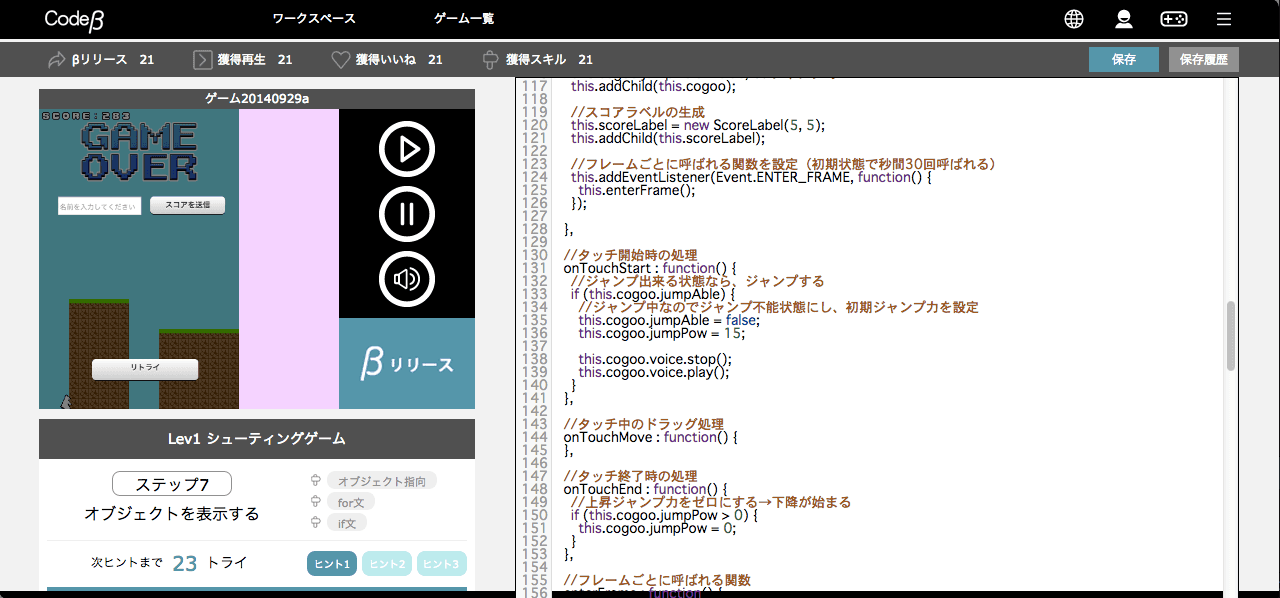Open the ワークスペース menu
The image size is (1280, 598).
point(314,19)
